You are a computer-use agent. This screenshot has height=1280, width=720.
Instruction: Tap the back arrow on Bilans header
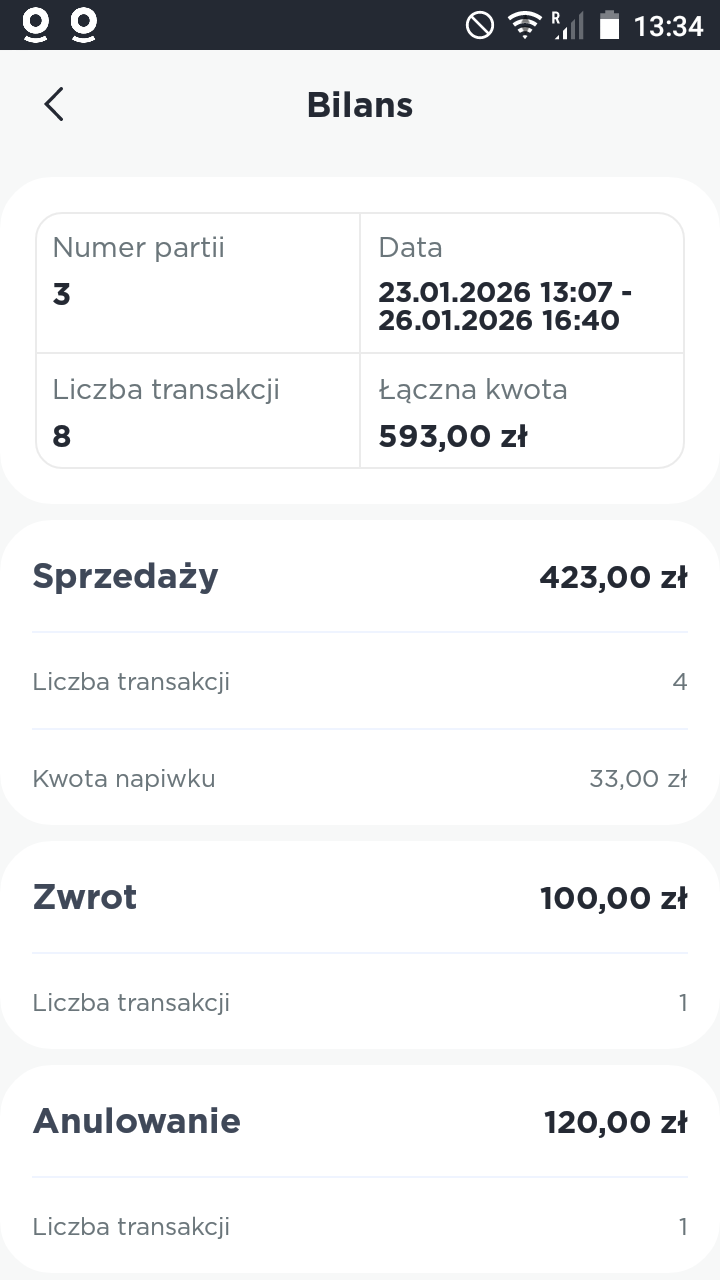pyautogui.click(x=54, y=104)
